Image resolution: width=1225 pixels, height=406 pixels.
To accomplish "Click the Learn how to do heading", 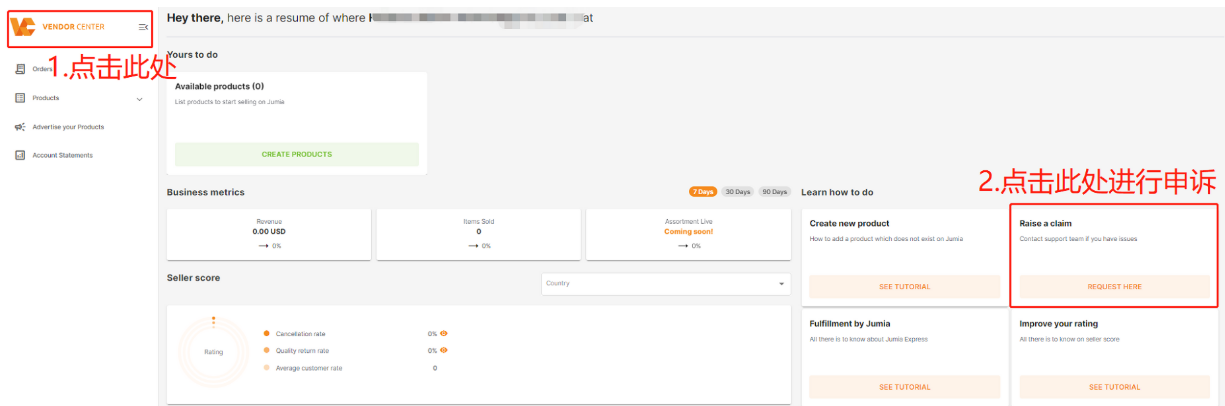I will click(838, 192).
